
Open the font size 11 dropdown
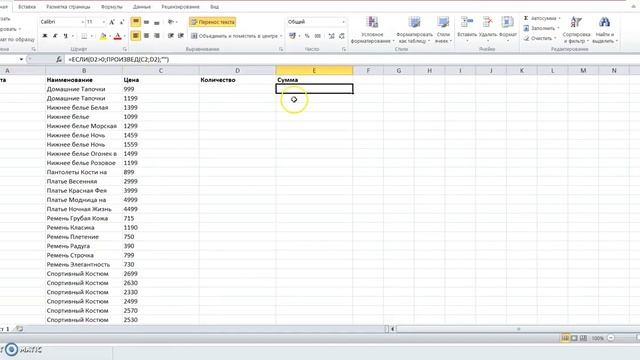coord(104,22)
